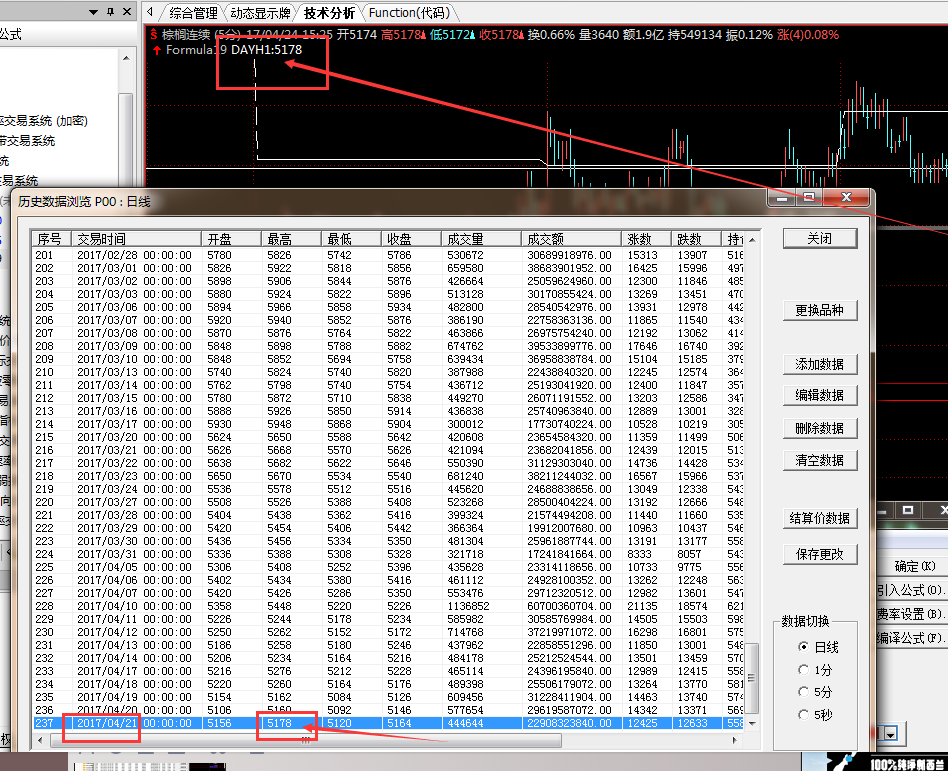Screen dimensions: 948x771
Task: Close the left panel with X icon
Action: pyautogui.click(x=127, y=11)
